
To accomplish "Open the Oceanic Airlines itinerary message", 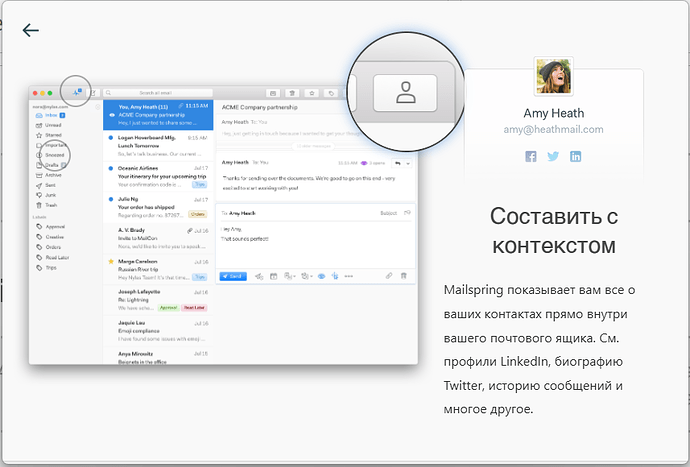I will [x=158, y=177].
